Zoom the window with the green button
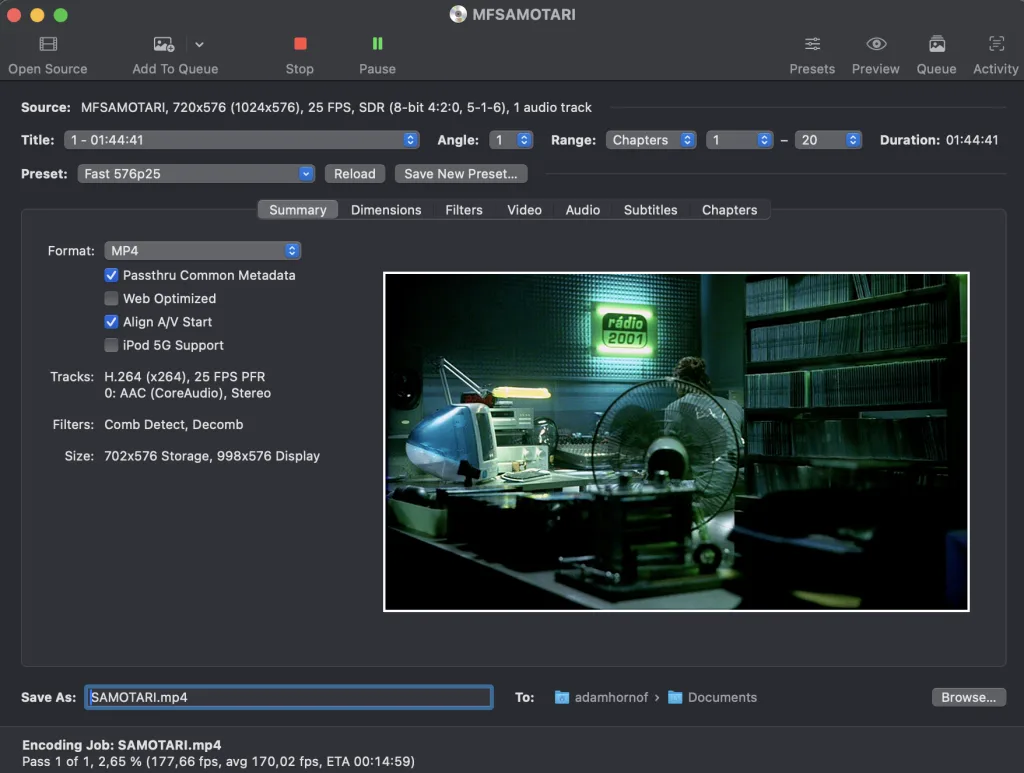1024x773 pixels. coord(61,15)
